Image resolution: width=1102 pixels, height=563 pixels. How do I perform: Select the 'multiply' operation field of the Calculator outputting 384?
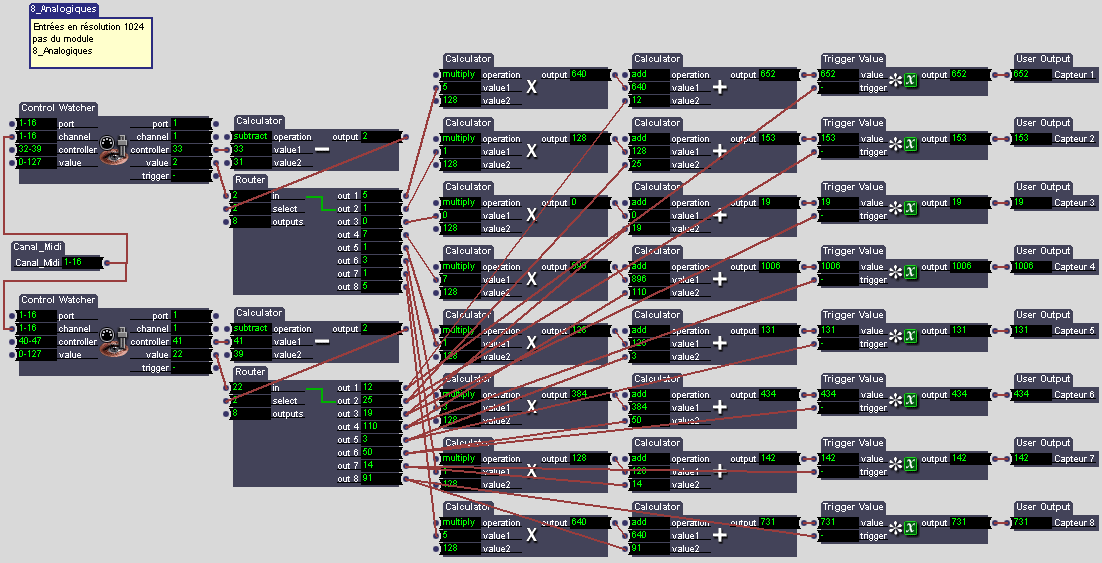pyautogui.click(x=459, y=395)
